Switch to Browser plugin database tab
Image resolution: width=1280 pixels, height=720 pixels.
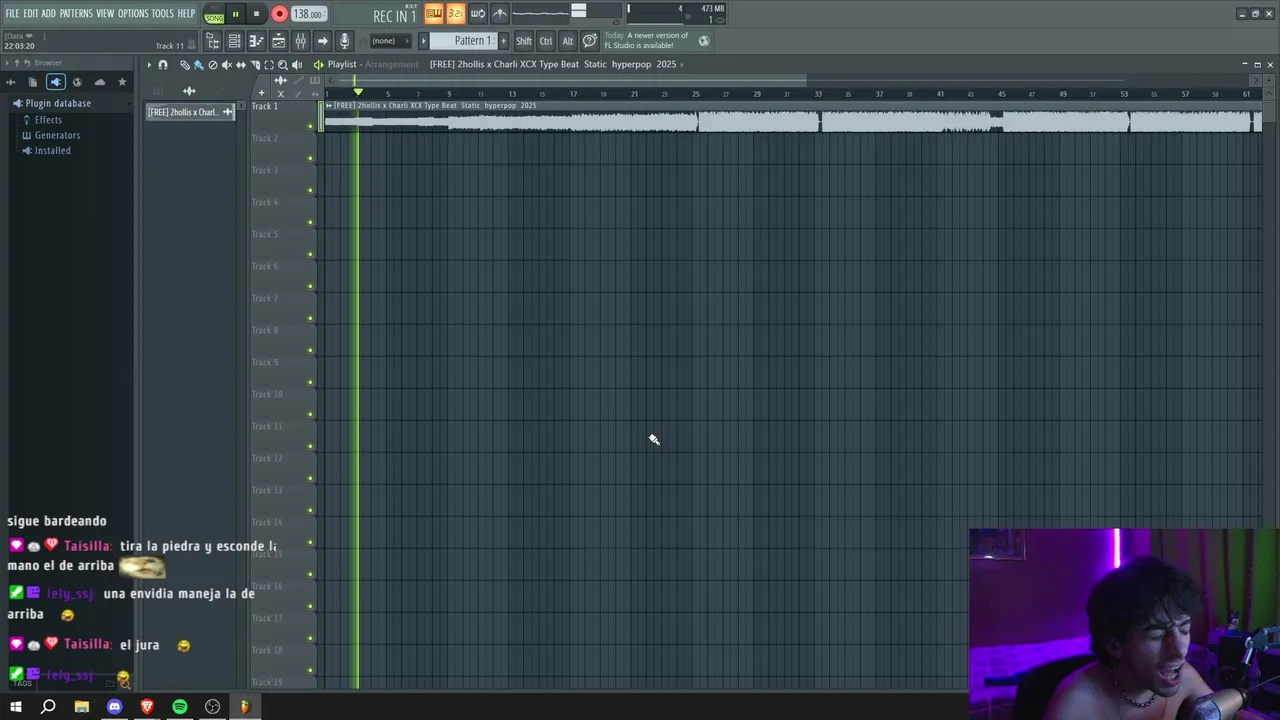coord(55,82)
